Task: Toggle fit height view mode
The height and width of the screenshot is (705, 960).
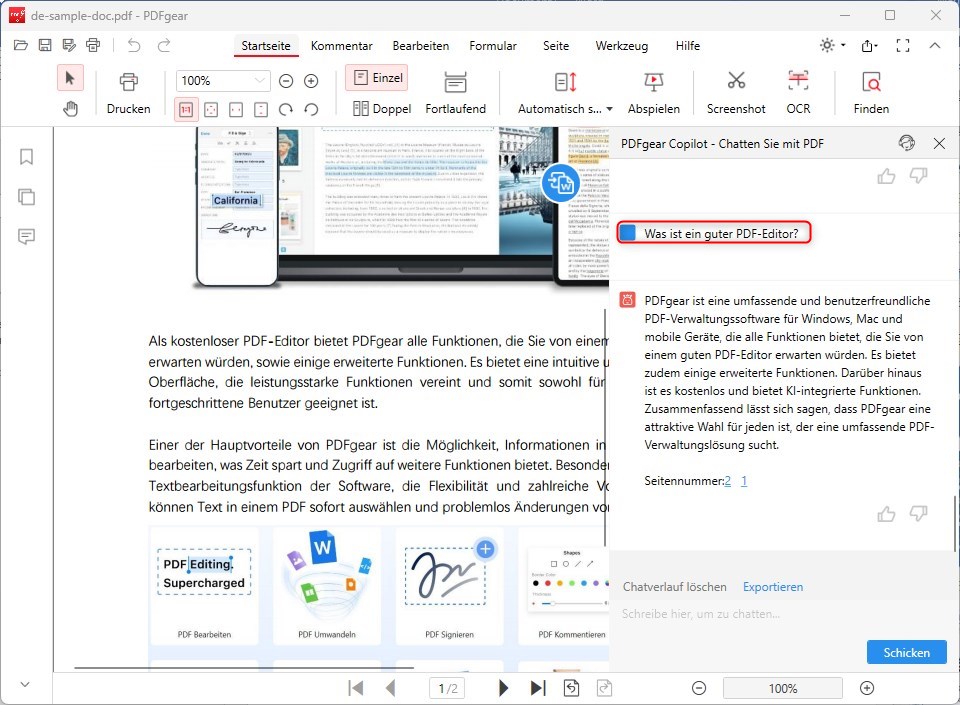Action: 261,110
